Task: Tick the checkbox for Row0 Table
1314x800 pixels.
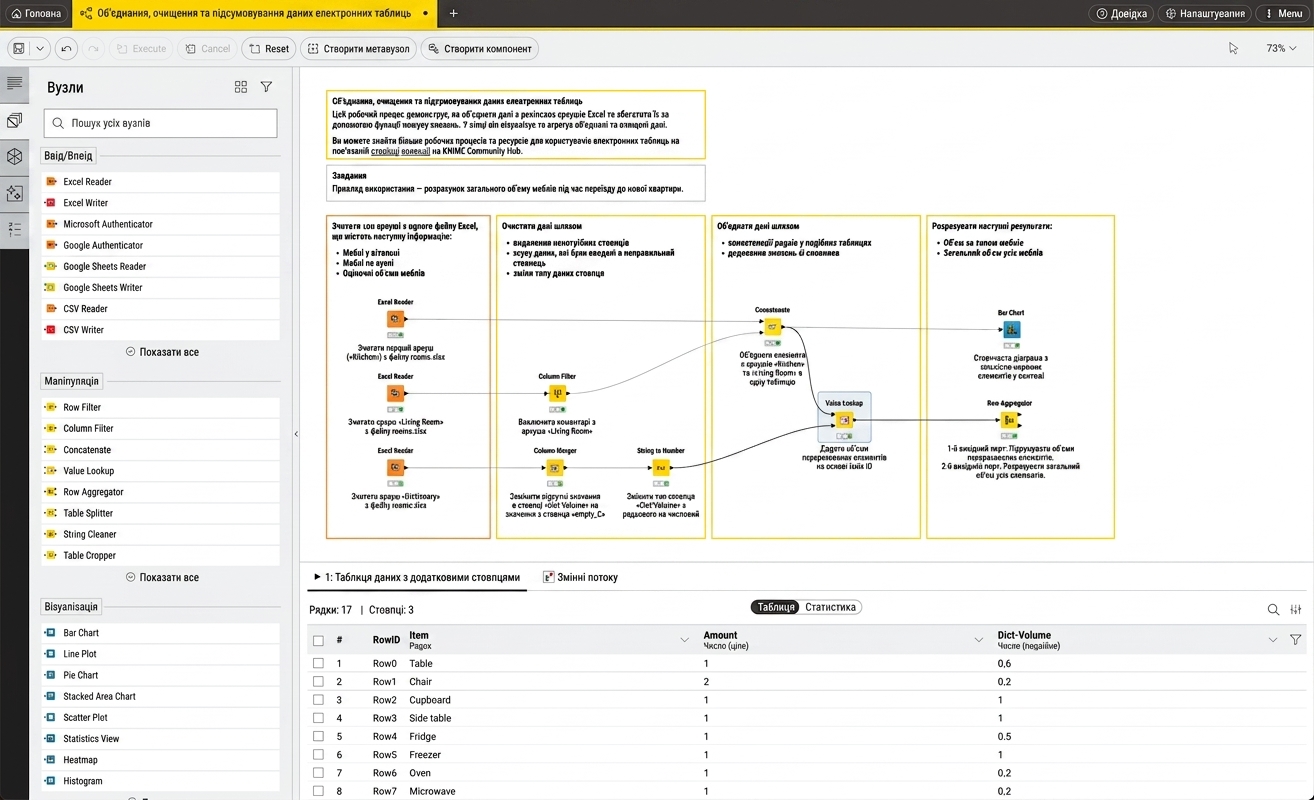Action: [x=318, y=663]
